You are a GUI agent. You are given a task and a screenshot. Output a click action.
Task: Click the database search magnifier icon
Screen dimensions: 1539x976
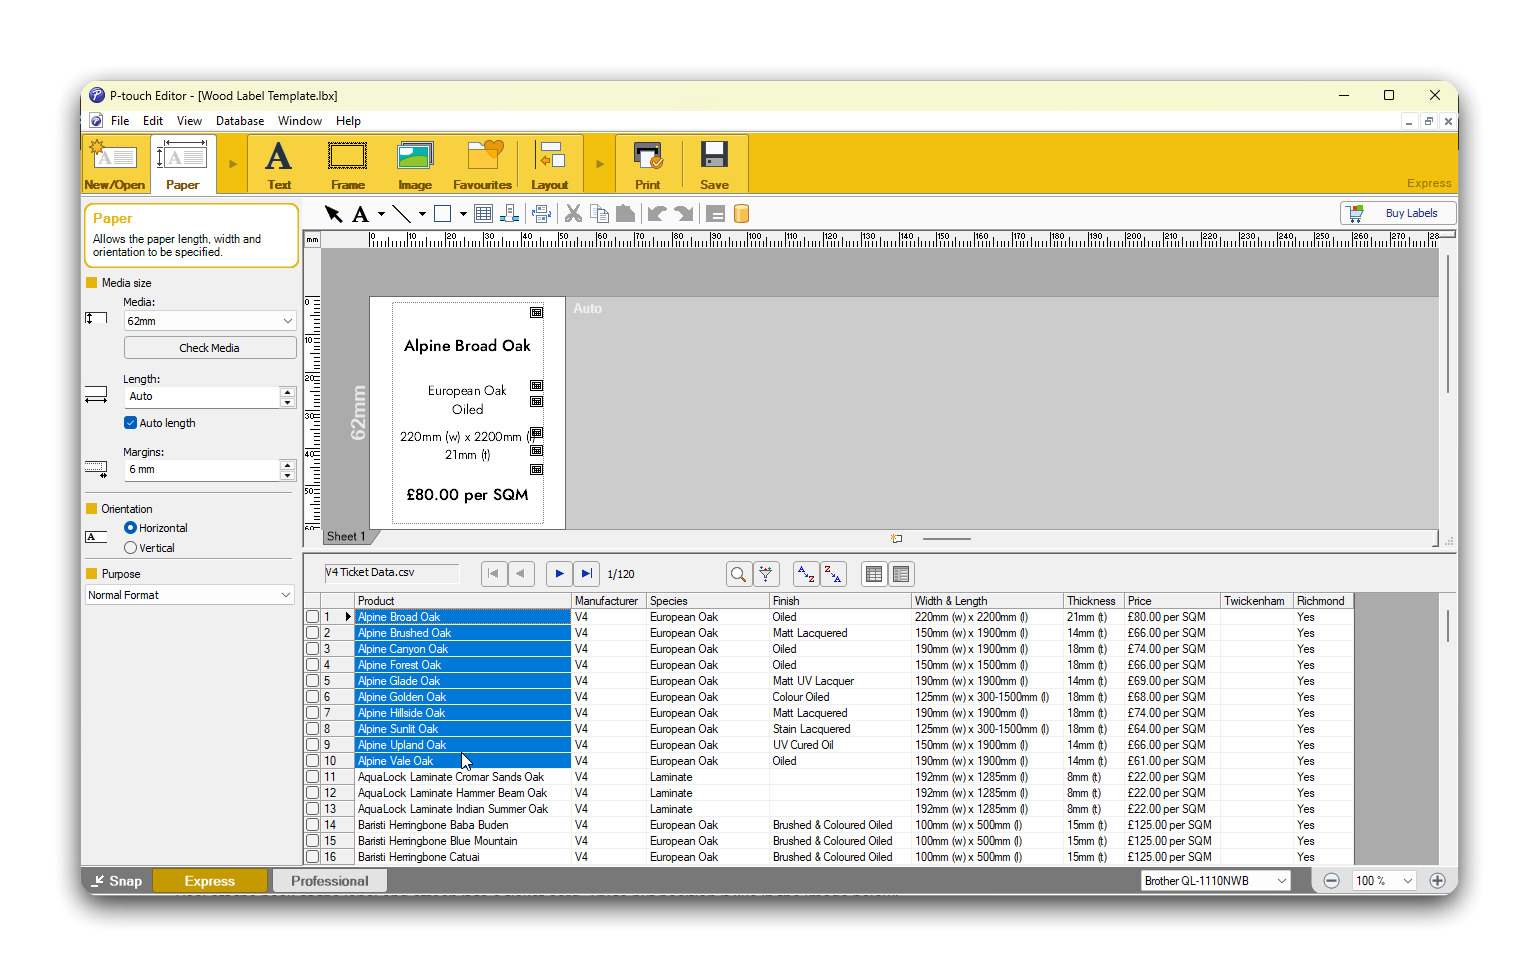pos(738,574)
